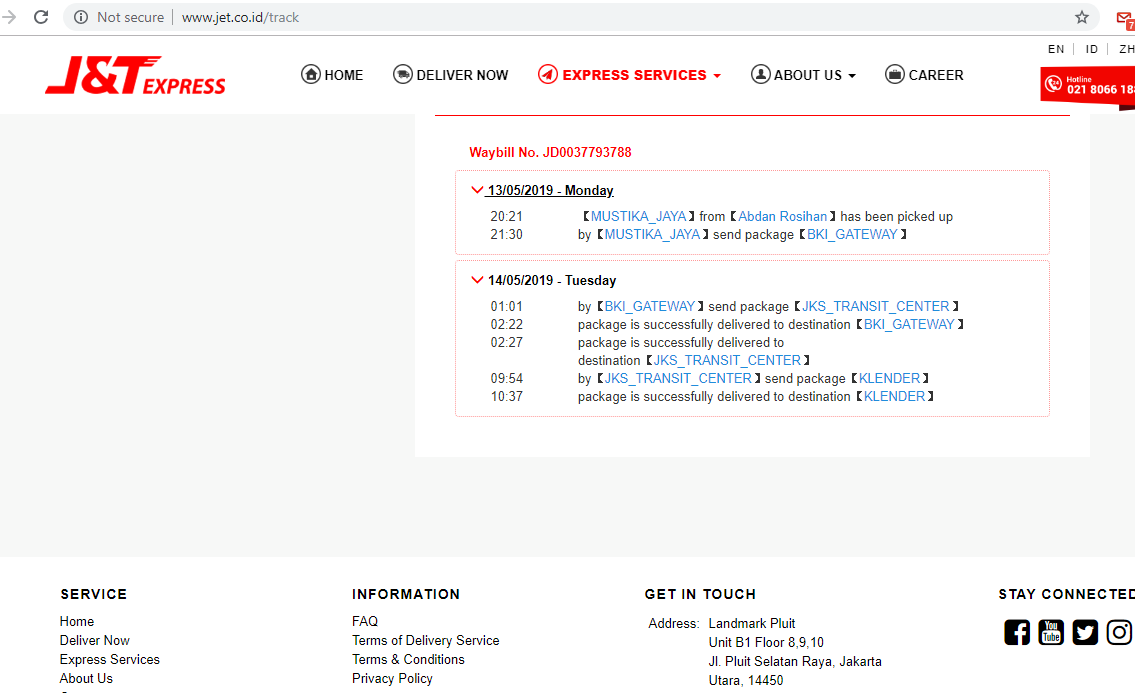The height and width of the screenshot is (693, 1135).
Task: Click BKI_GATEWAY link in the 21:30 row
Action: [x=852, y=235]
